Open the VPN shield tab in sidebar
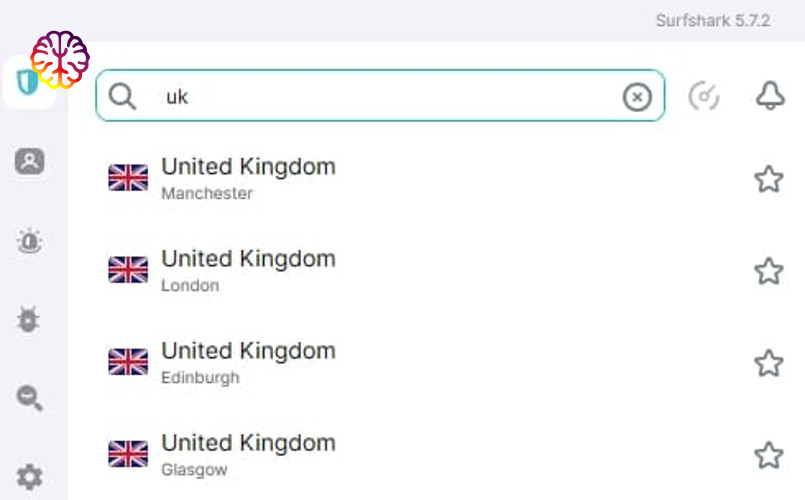The height and width of the screenshot is (500, 805). click(x=26, y=82)
